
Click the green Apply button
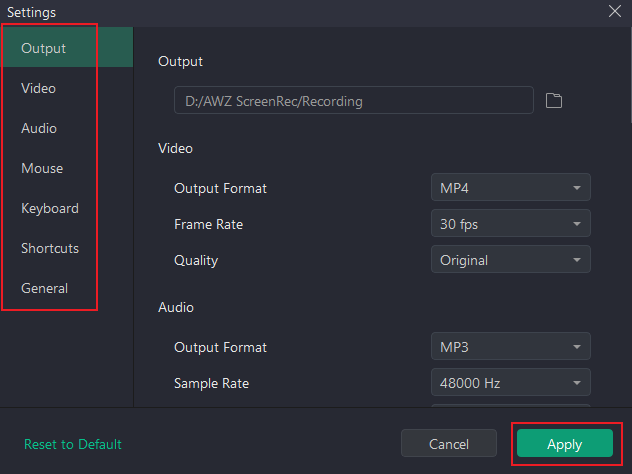click(564, 444)
